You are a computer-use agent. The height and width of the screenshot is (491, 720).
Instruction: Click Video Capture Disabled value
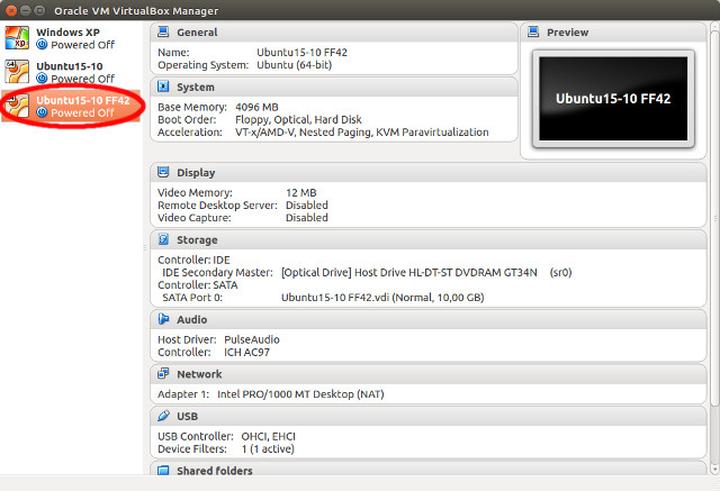307,218
